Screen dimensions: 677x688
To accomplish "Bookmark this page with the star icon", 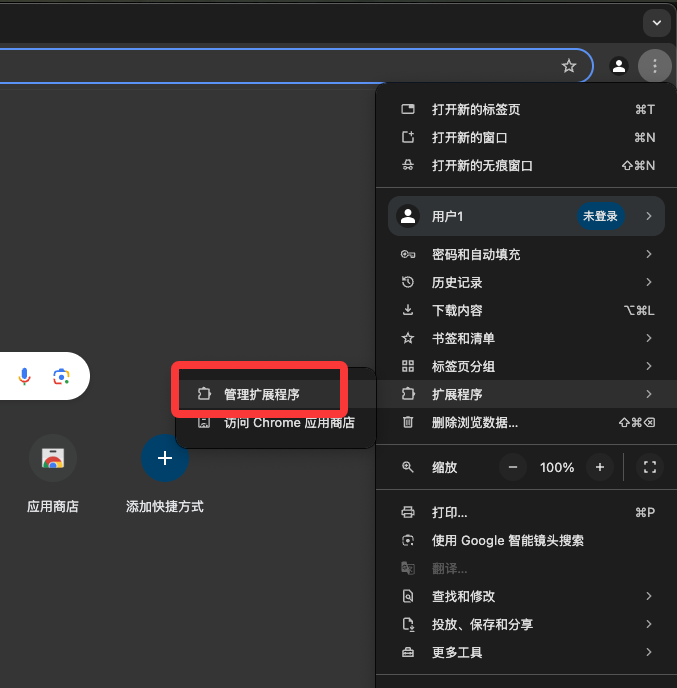I will click(x=569, y=66).
